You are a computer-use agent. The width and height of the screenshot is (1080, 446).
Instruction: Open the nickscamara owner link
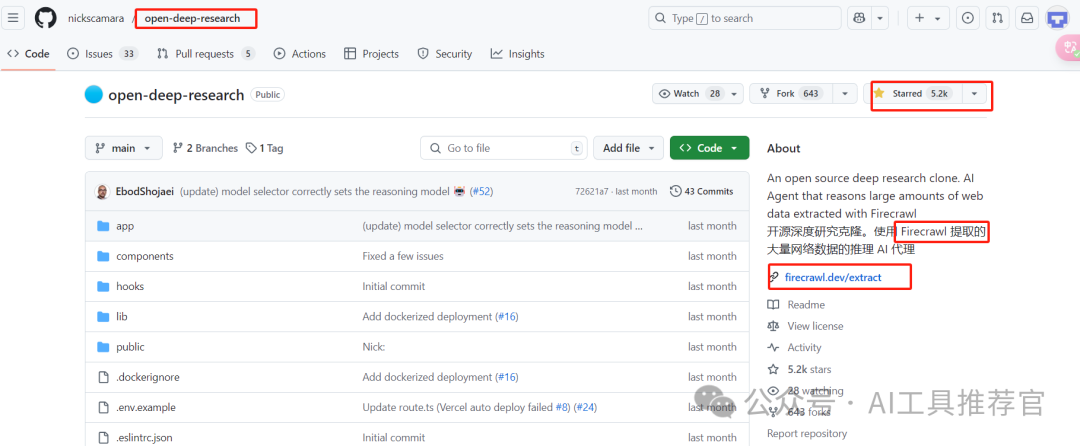pos(97,19)
